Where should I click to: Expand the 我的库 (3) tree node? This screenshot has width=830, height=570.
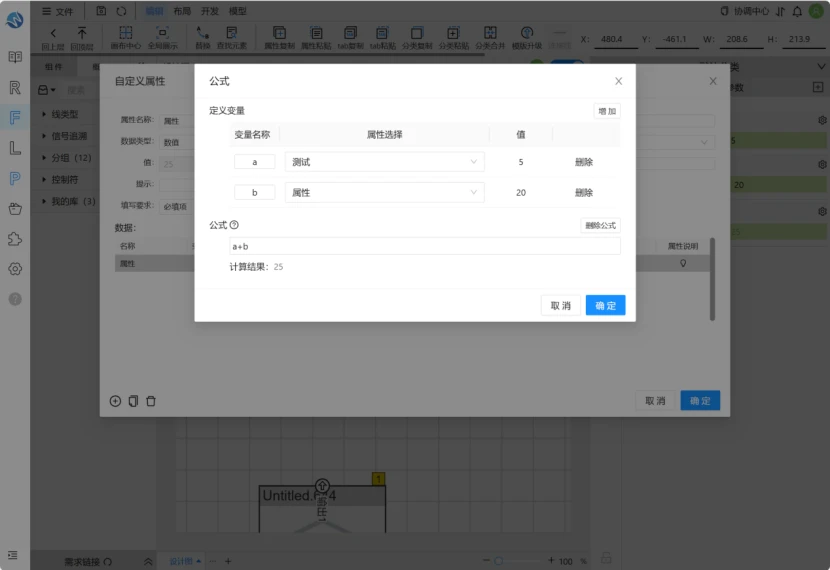click(44, 201)
